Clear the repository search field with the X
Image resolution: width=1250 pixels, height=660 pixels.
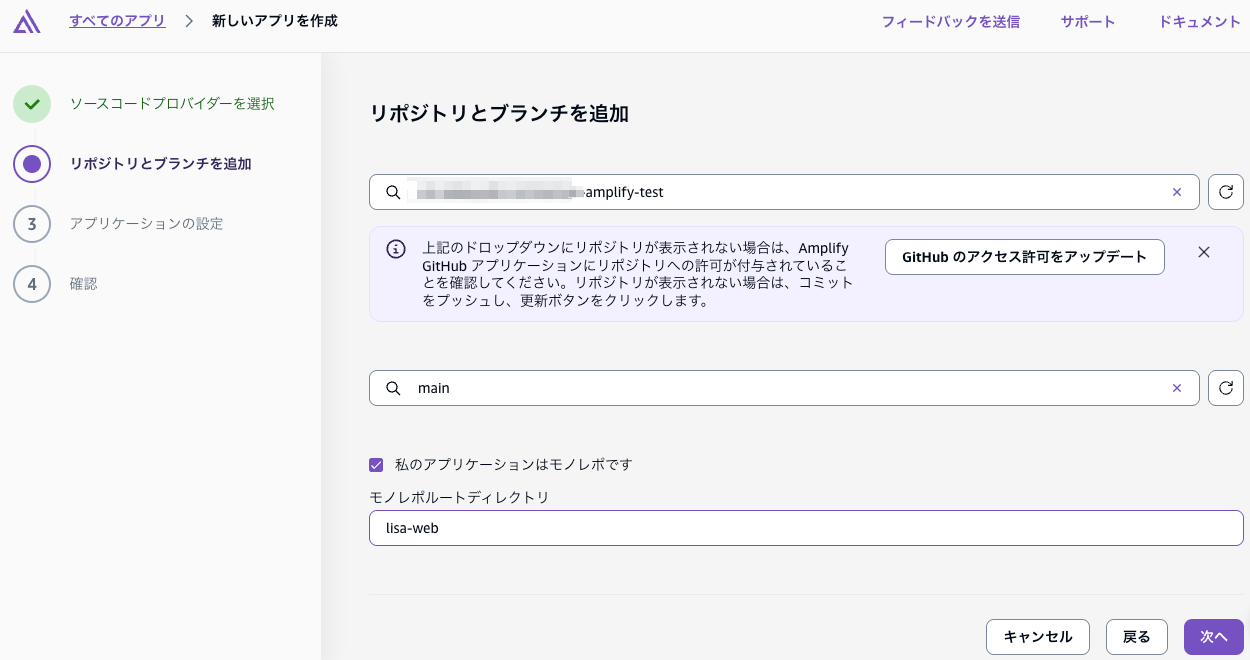[1177, 192]
